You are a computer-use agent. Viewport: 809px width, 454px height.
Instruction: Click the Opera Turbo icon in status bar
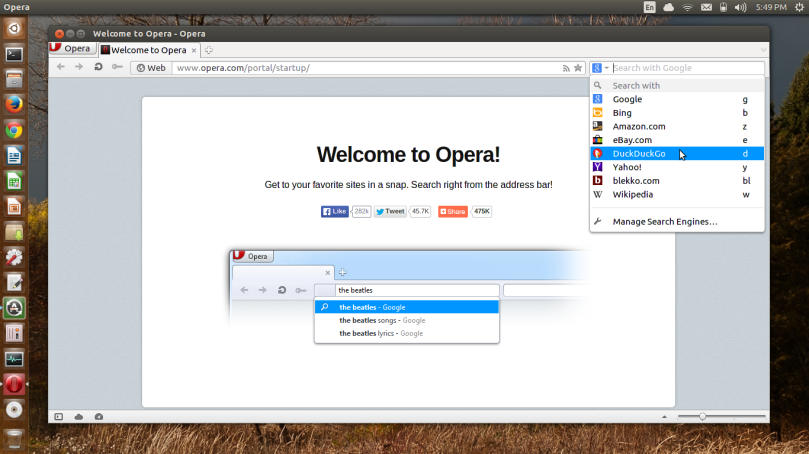tap(99, 416)
